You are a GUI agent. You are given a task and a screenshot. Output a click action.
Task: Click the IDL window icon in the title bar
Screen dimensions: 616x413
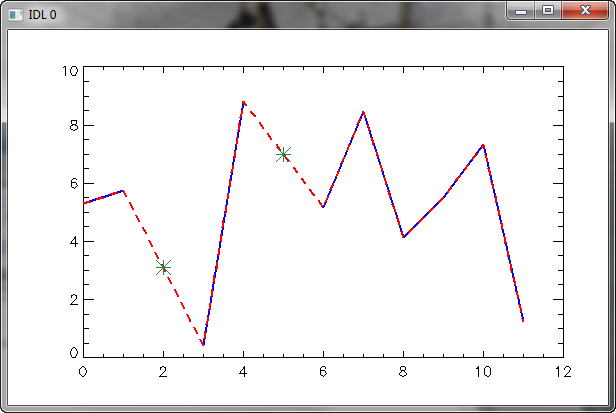click(16, 15)
